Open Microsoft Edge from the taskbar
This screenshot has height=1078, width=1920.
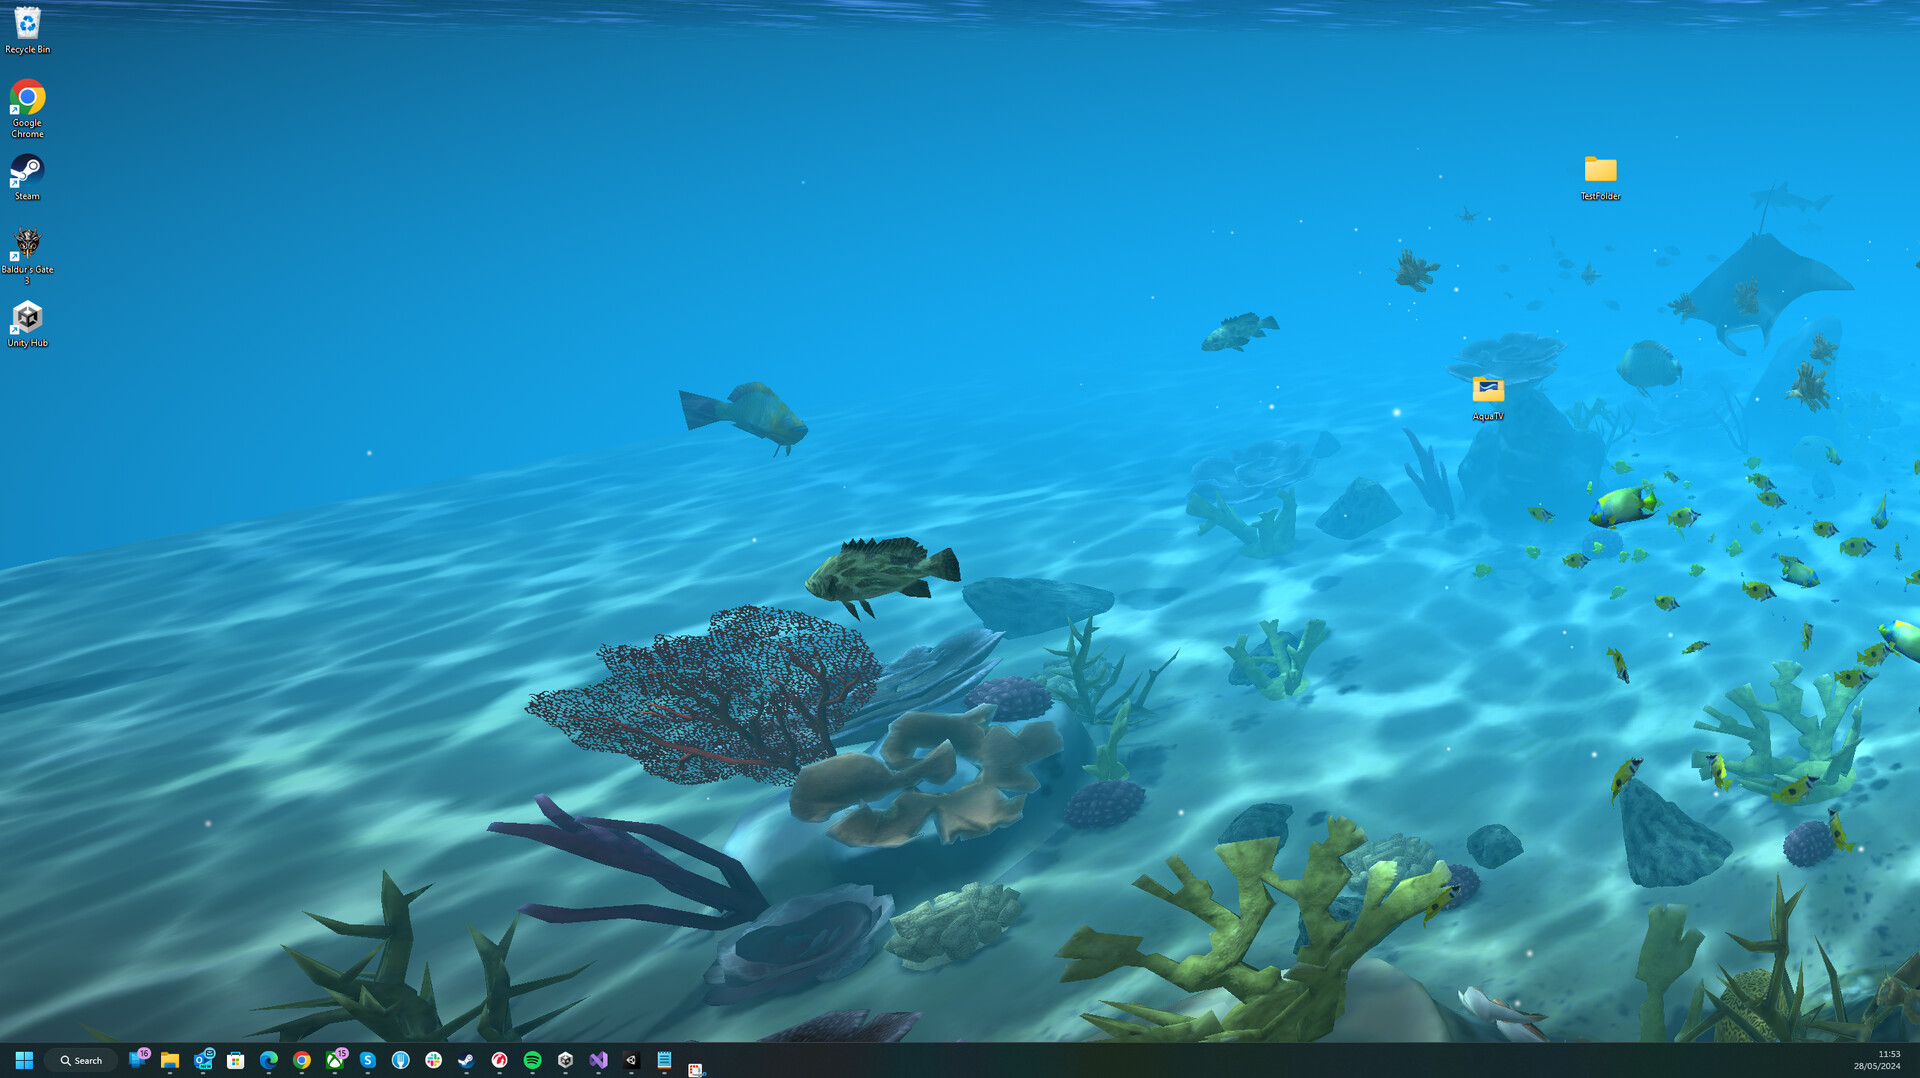[267, 1060]
